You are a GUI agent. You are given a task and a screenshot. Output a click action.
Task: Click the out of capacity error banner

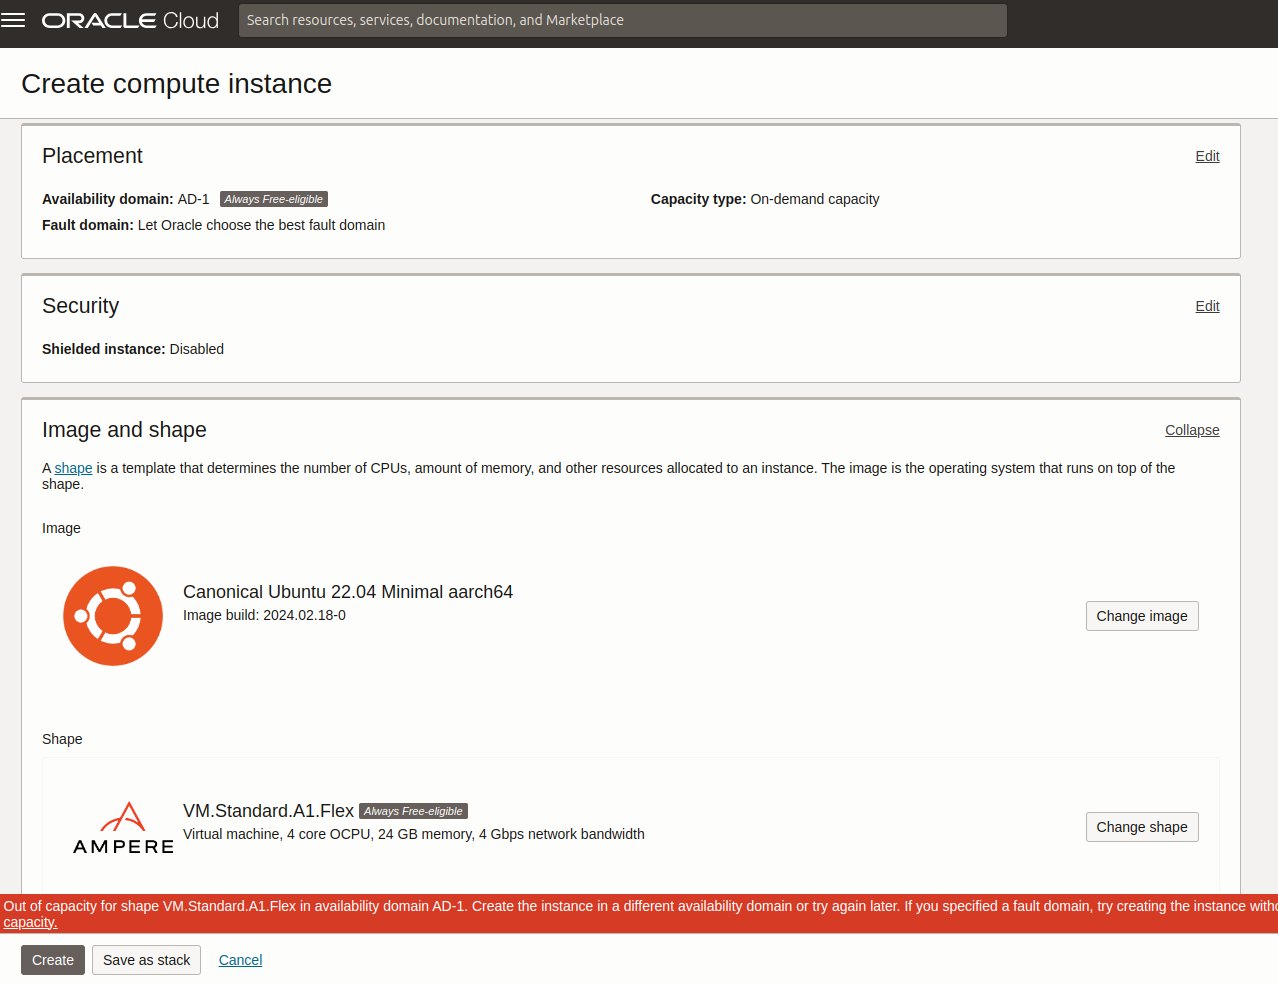639,906
